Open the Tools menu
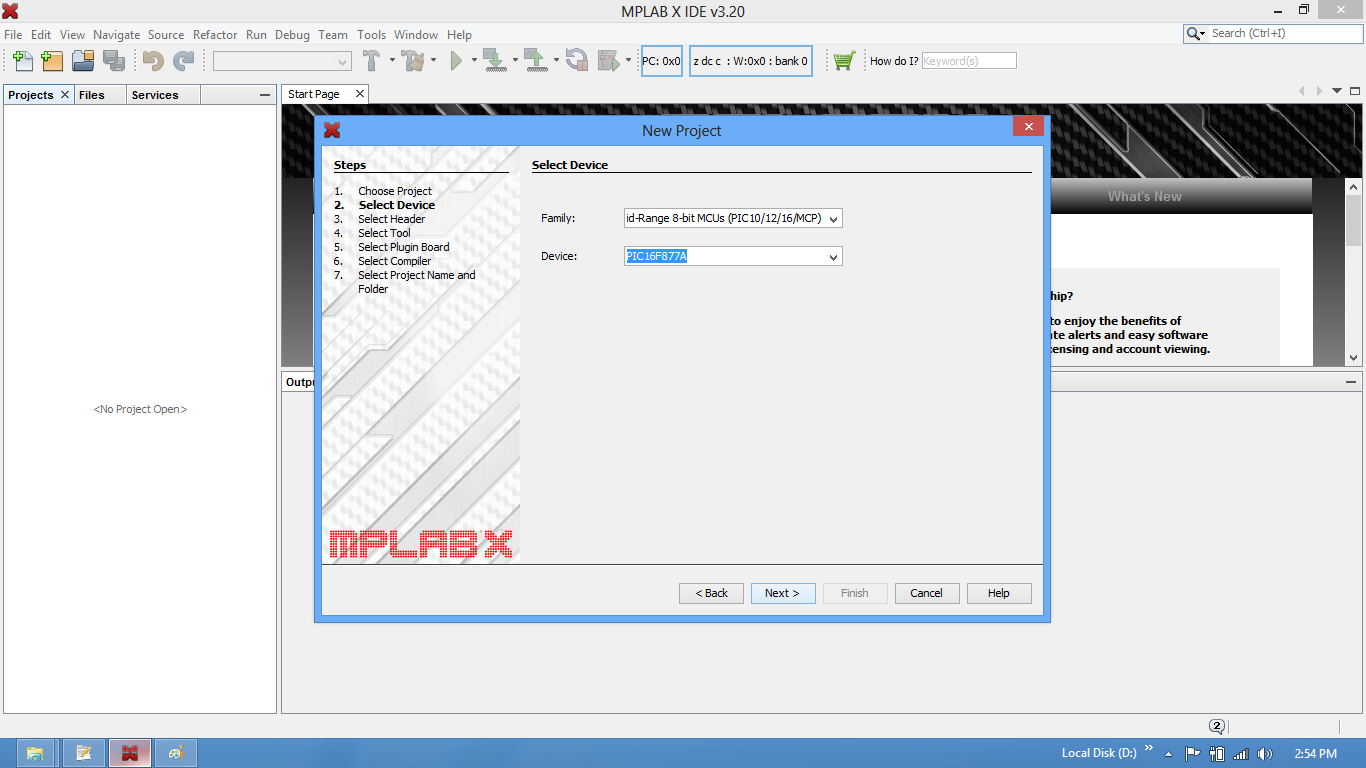1366x768 pixels. point(371,35)
